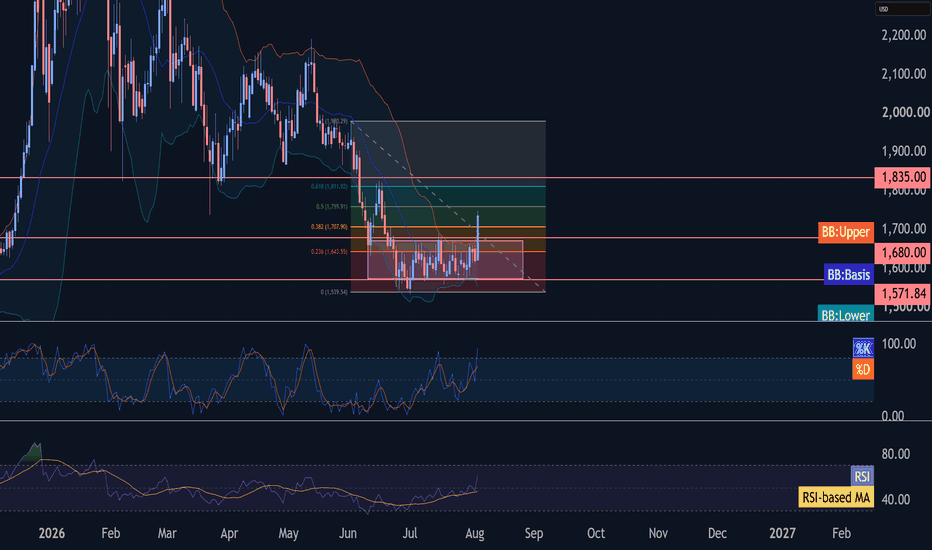
Task: Click the 80.00 RSI scale value
Action: (x=896, y=454)
